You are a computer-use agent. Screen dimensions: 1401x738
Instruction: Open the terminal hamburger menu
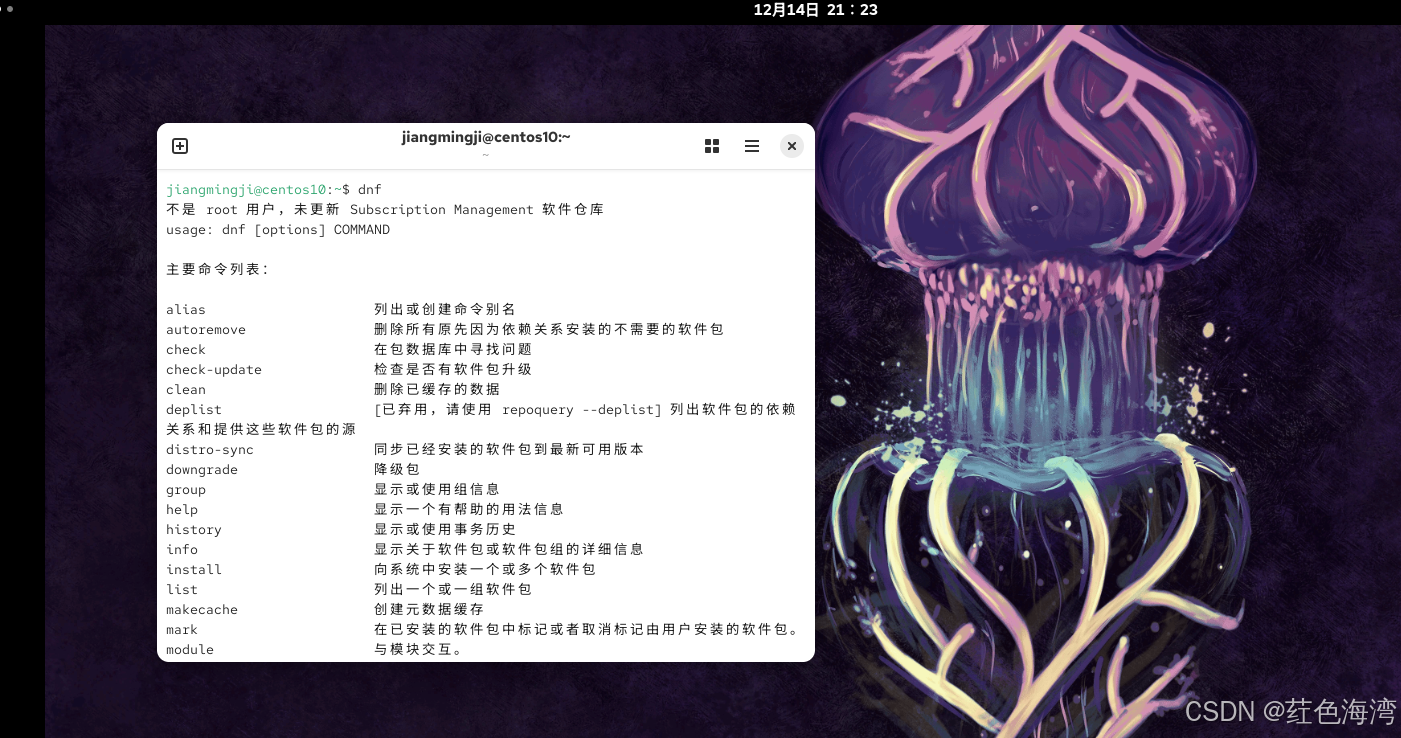(x=752, y=146)
